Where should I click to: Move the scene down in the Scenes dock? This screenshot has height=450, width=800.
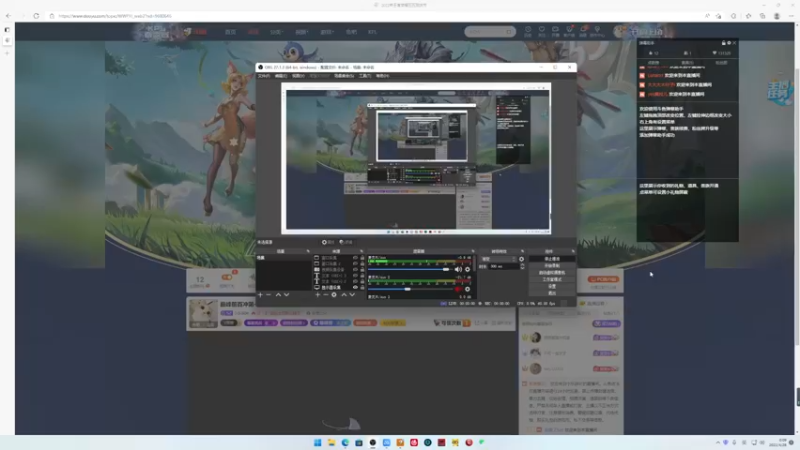pos(286,295)
